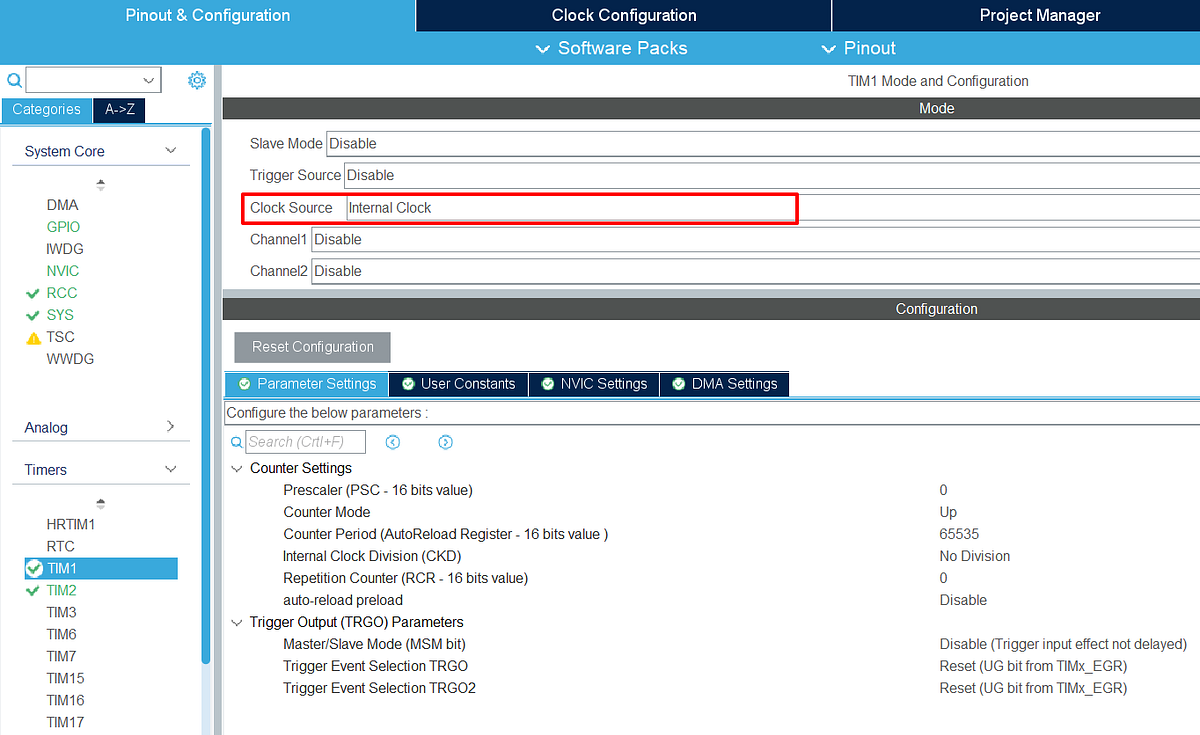The width and height of the screenshot is (1200, 735).
Task: Open the settings gear icon
Action: (x=197, y=80)
